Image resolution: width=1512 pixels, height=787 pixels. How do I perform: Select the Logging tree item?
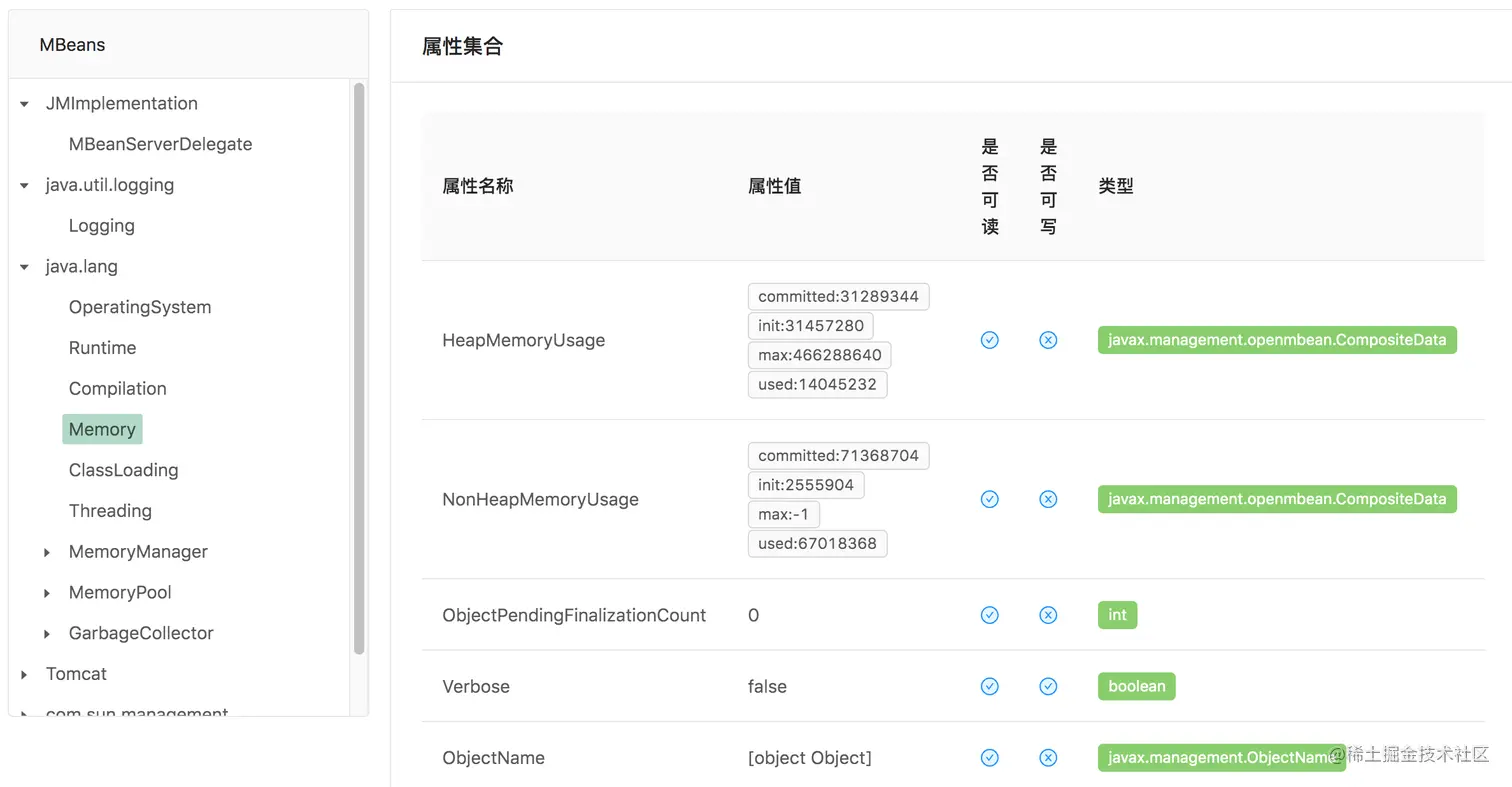pos(102,226)
